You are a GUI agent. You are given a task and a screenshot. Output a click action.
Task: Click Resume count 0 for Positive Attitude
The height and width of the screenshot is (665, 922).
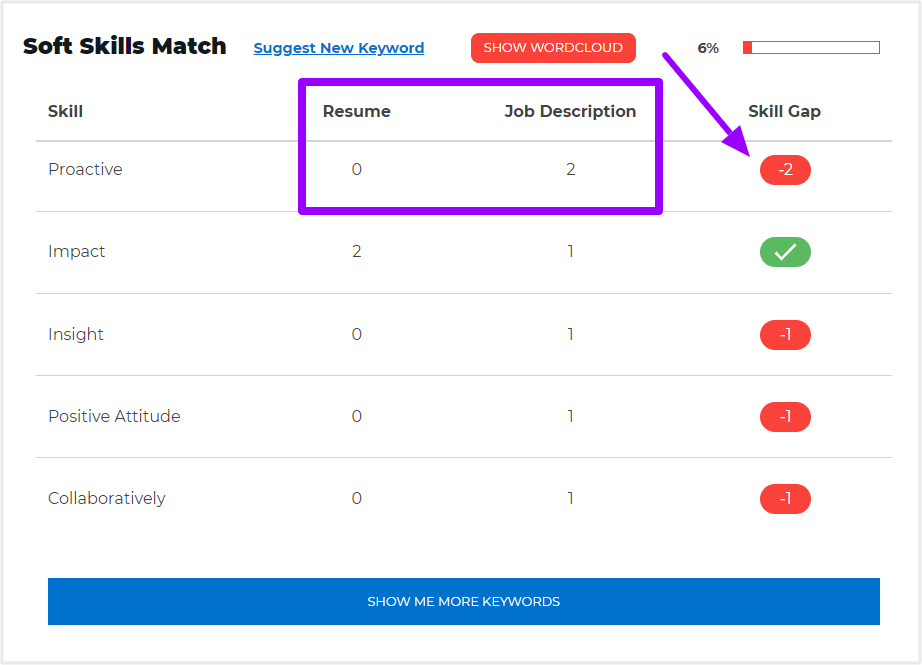(x=356, y=416)
